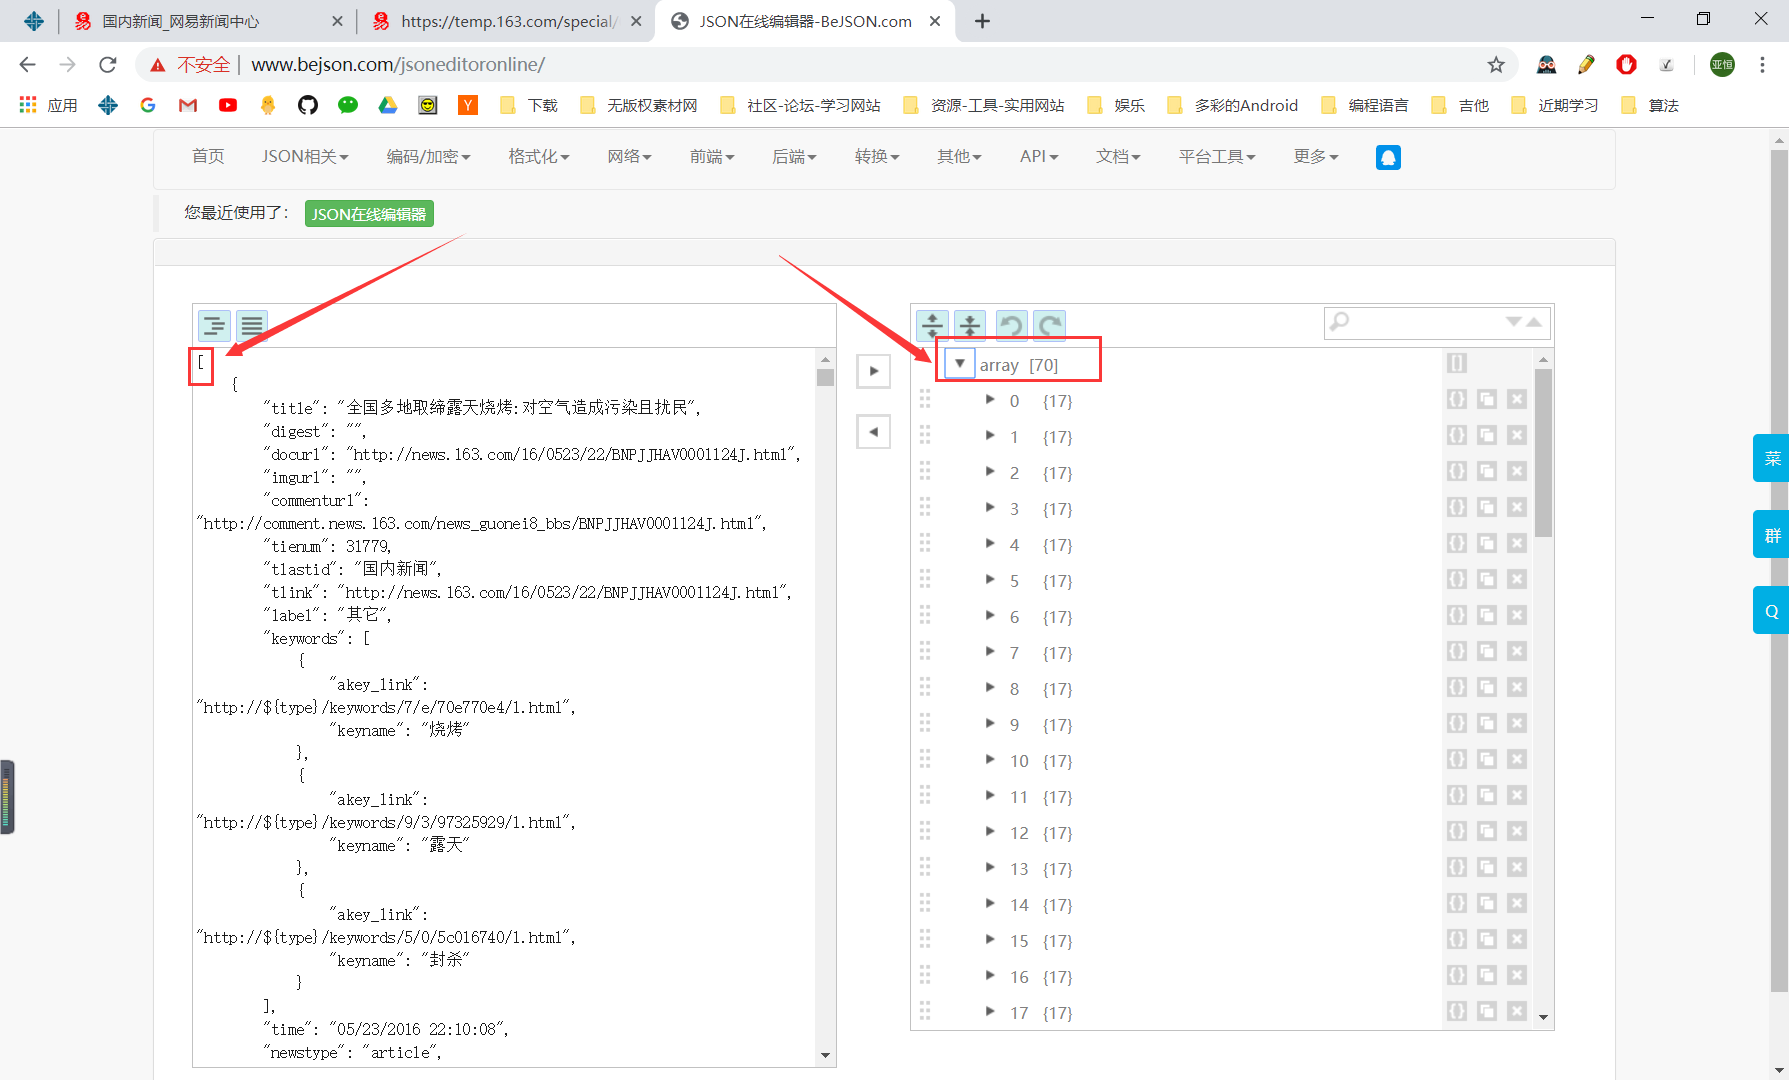Open the 格式化 dropdown menu
Screen dimensions: 1789x1080
click(x=539, y=157)
